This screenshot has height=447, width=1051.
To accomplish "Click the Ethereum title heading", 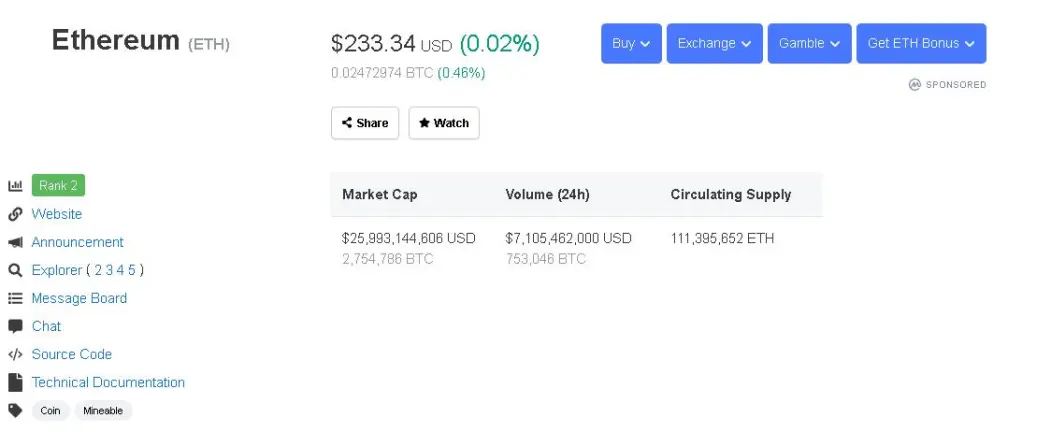I will point(115,40).
